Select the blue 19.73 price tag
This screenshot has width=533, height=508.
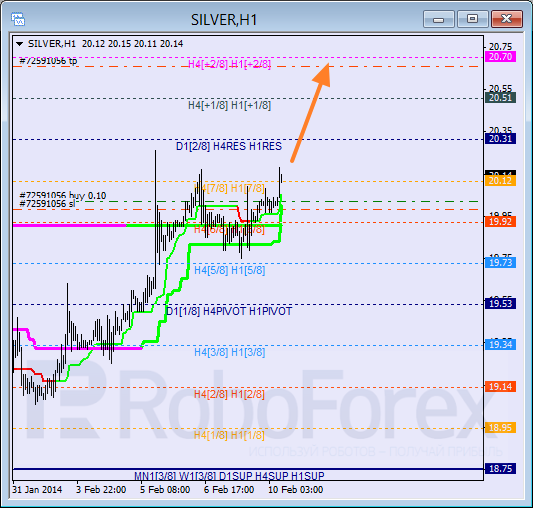click(x=500, y=263)
